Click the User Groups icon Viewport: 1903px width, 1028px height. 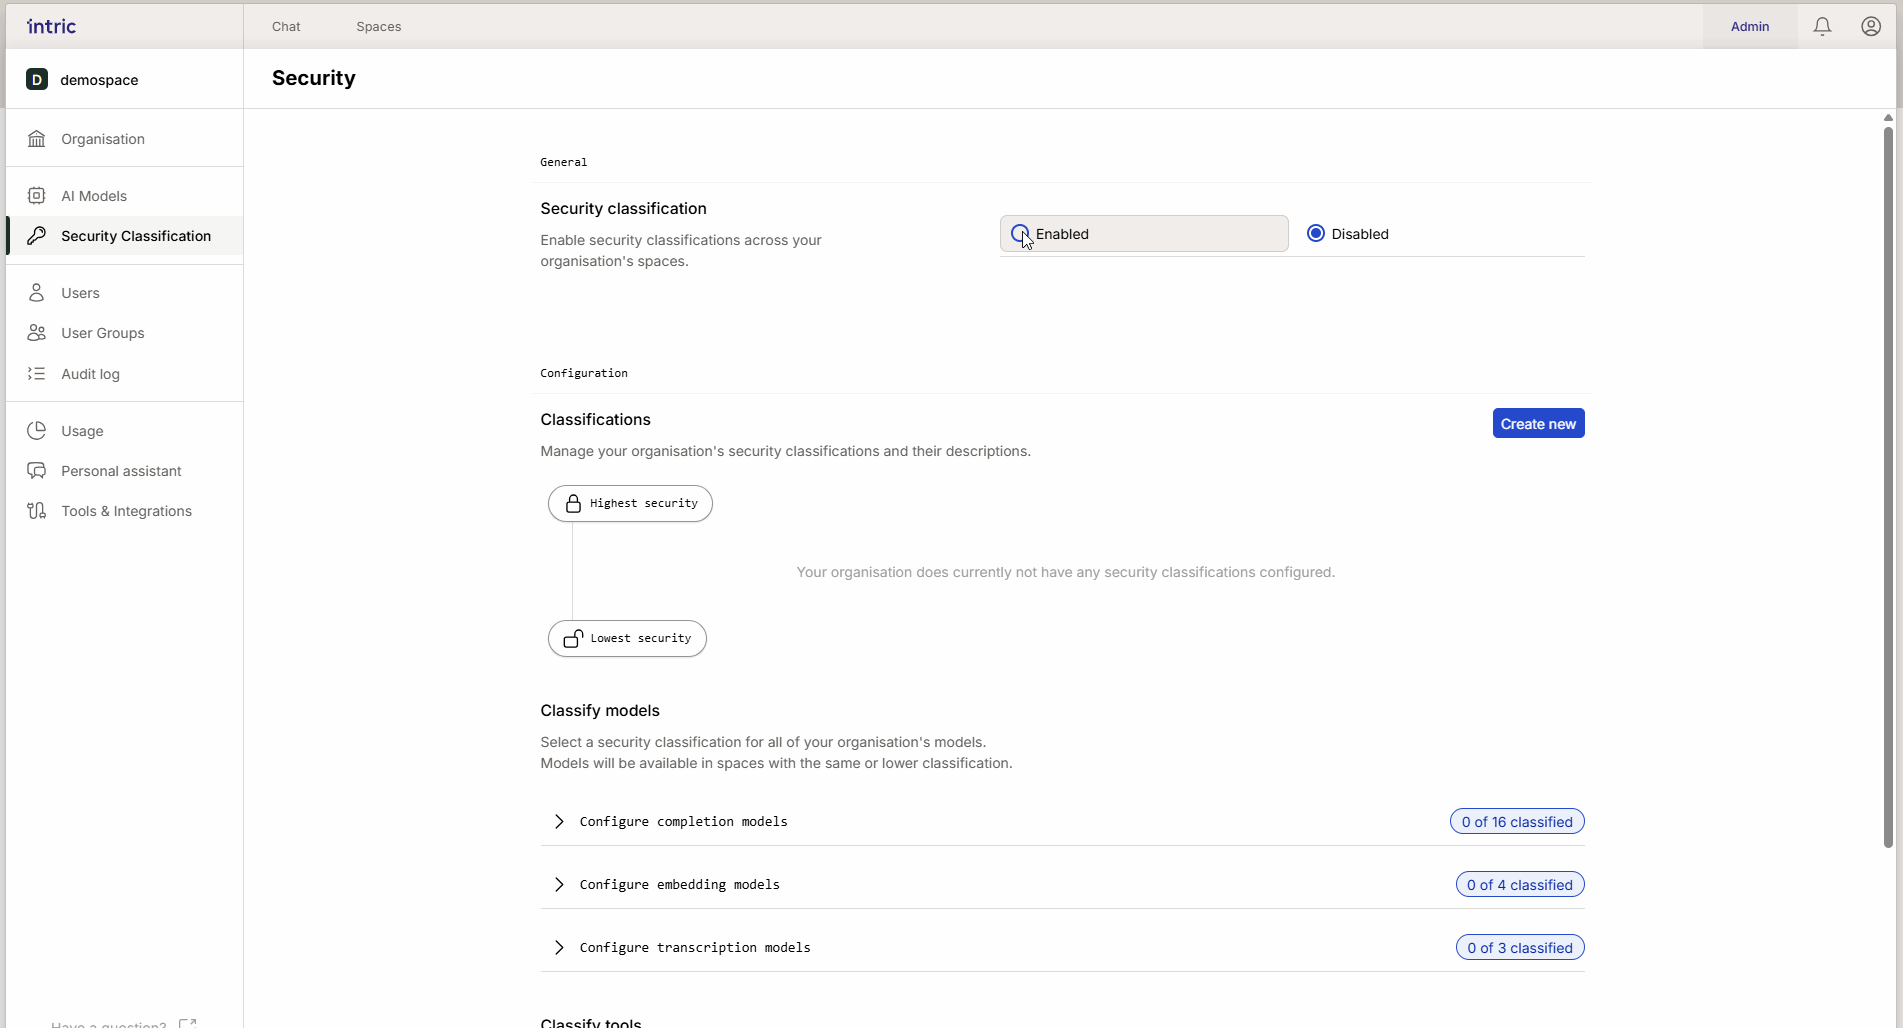(37, 333)
